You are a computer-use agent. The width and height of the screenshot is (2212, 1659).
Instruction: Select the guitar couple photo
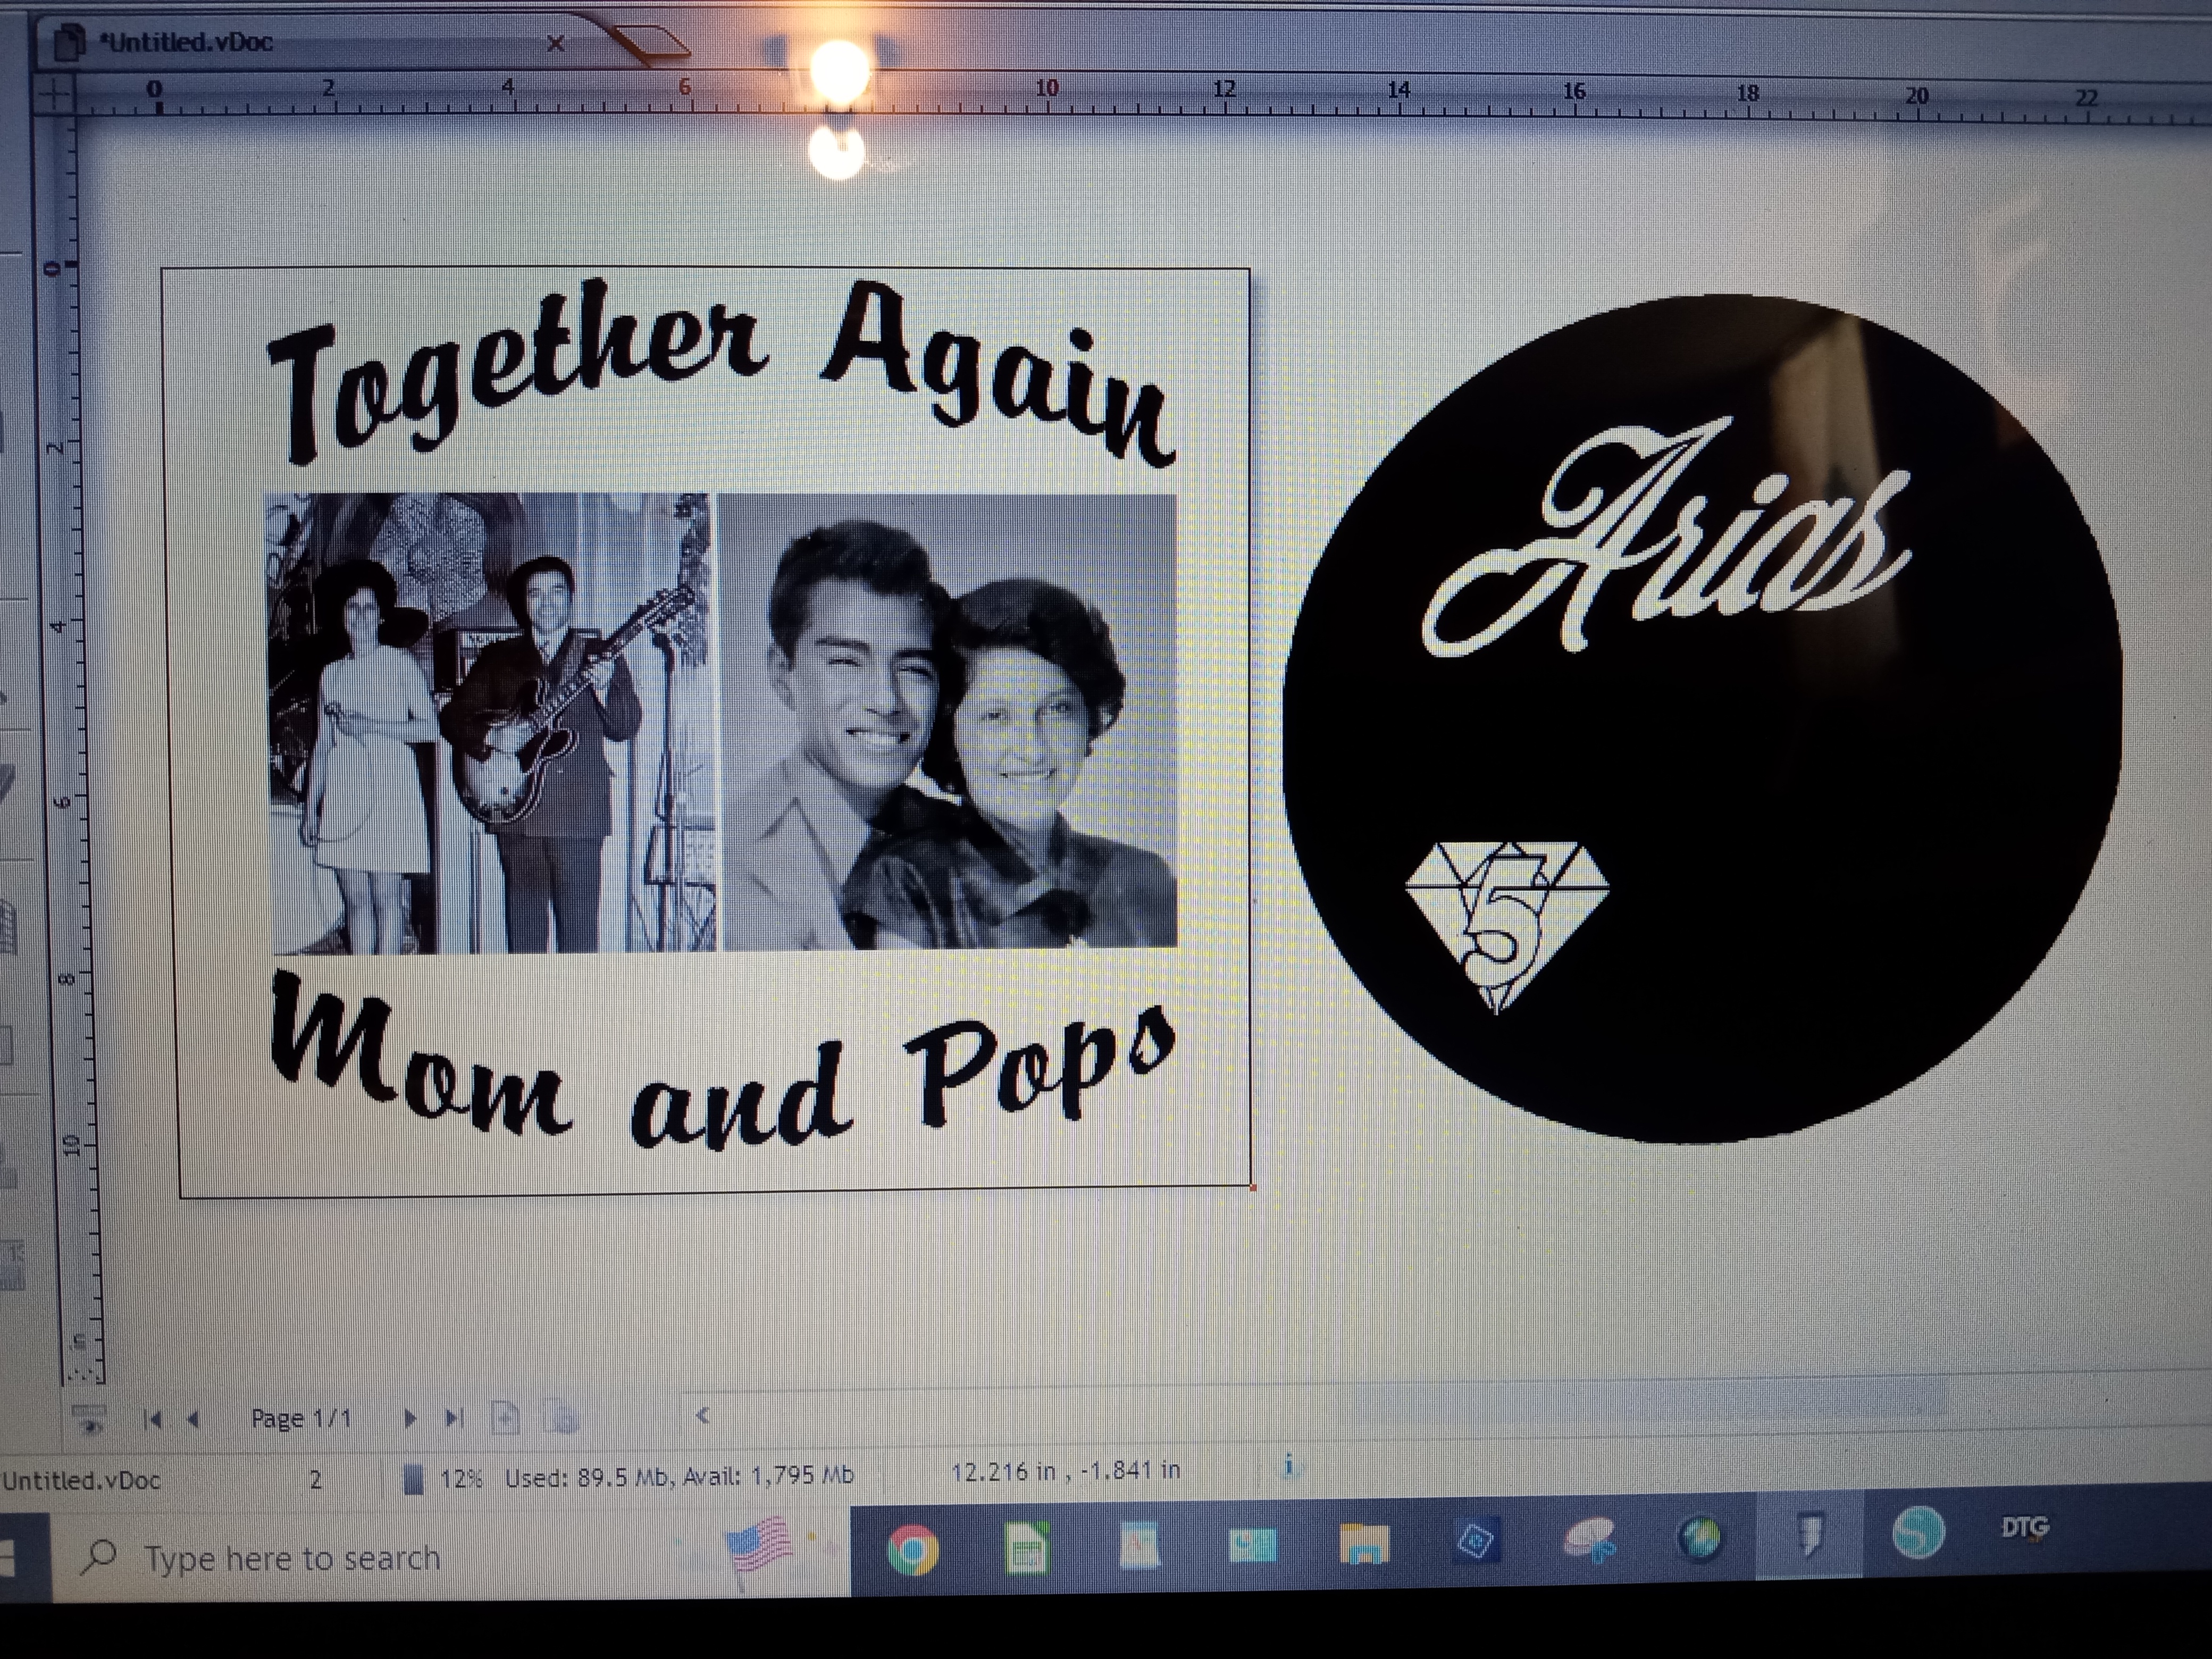pyautogui.click(x=490, y=722)
